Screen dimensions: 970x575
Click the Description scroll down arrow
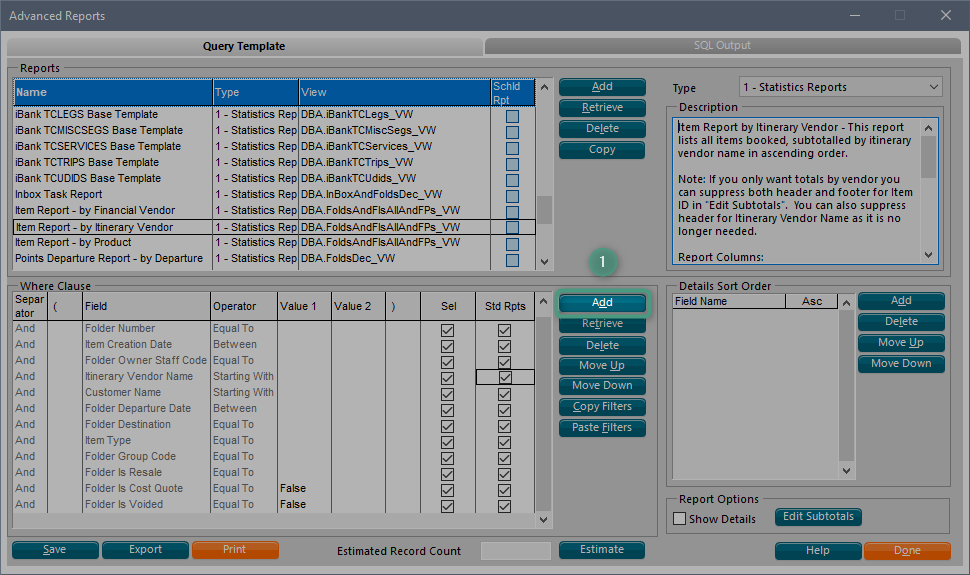pyautogui.click(x=928, y=255)
